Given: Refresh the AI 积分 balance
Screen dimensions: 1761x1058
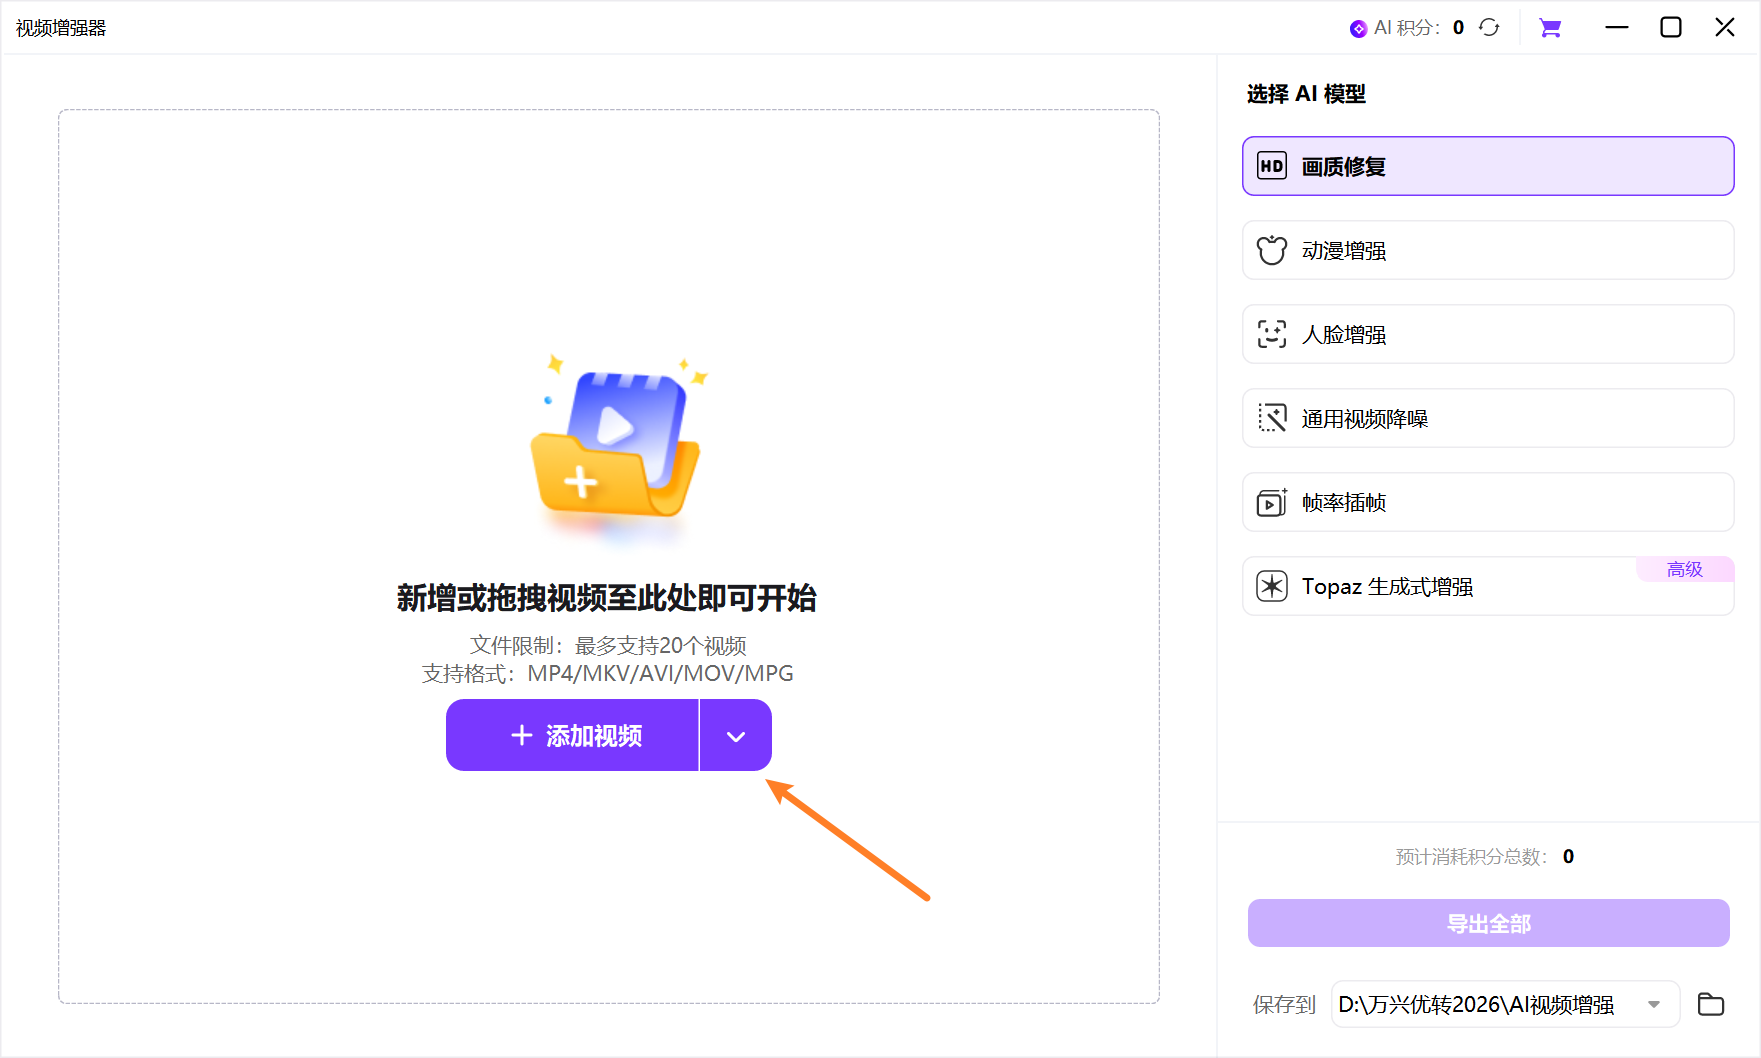Looking at the screenshot, I should tap(1489, 27).
